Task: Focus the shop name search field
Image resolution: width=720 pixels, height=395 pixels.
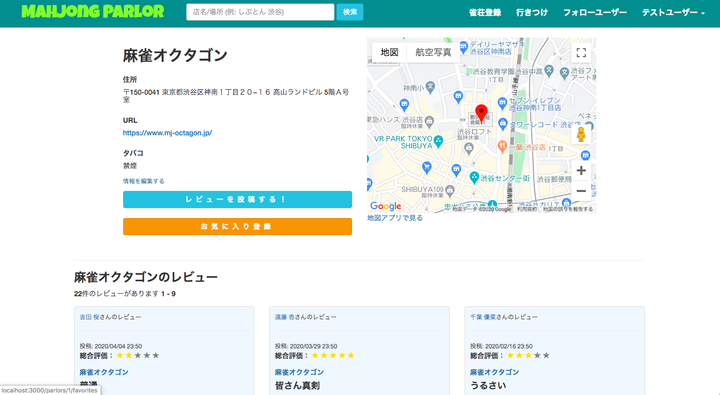Action: tap(260, 12)
